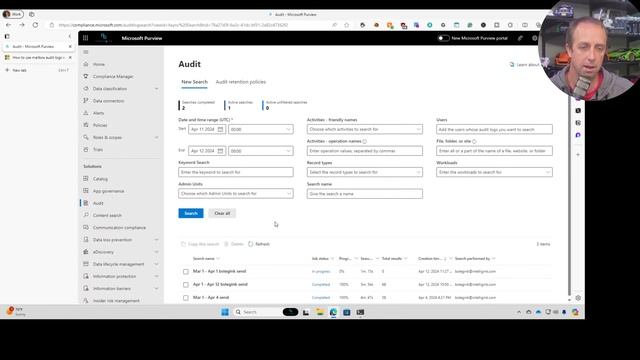Expand the Data classification section
Screen dimensions: 640x360
pyautogui.click(x=156, y=89)
